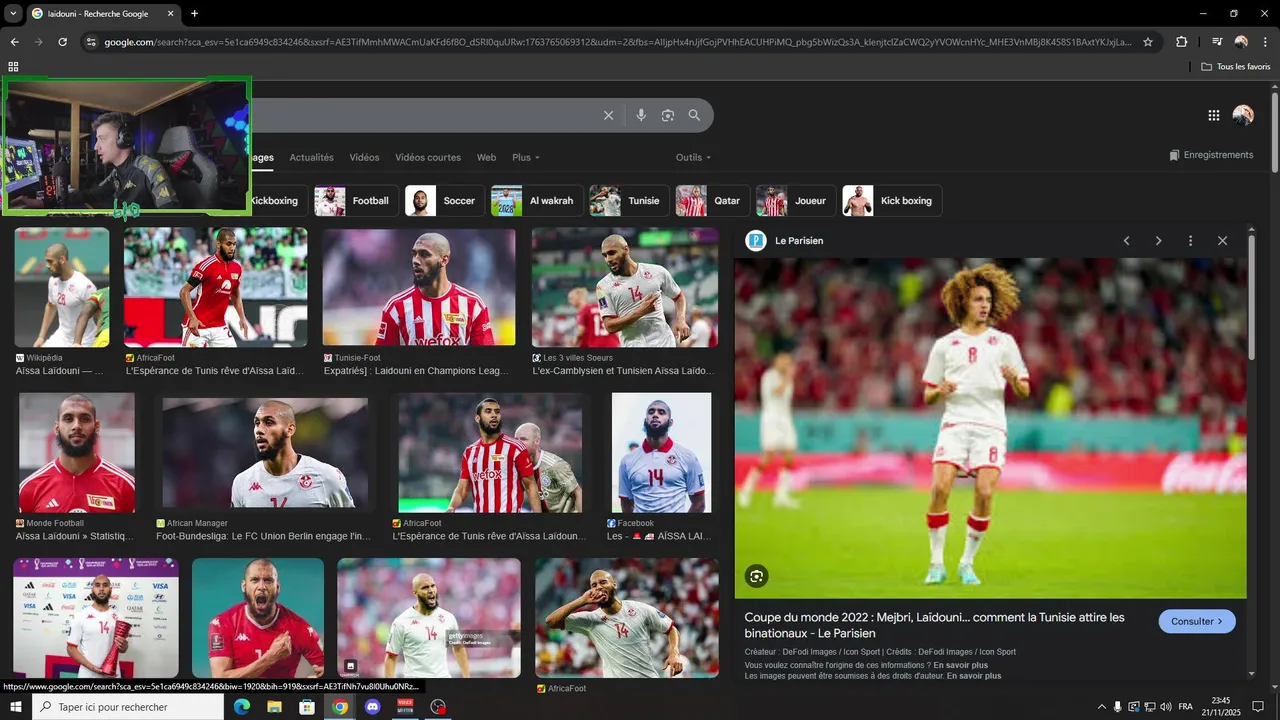The image size is (1280, 720).
Task: Open Chrome three-dot menu
Action: coord(1264,42)
